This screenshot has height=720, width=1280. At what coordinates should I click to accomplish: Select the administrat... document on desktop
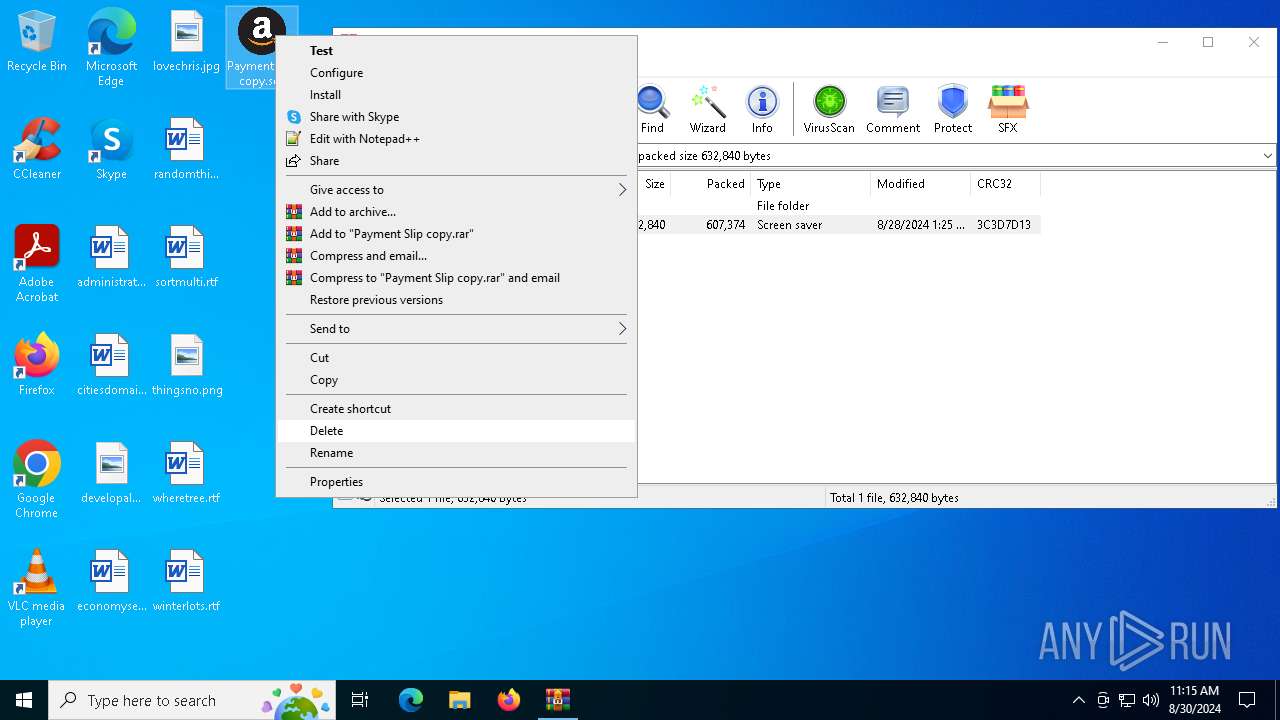pyautogui.click(x=111, y=258)
